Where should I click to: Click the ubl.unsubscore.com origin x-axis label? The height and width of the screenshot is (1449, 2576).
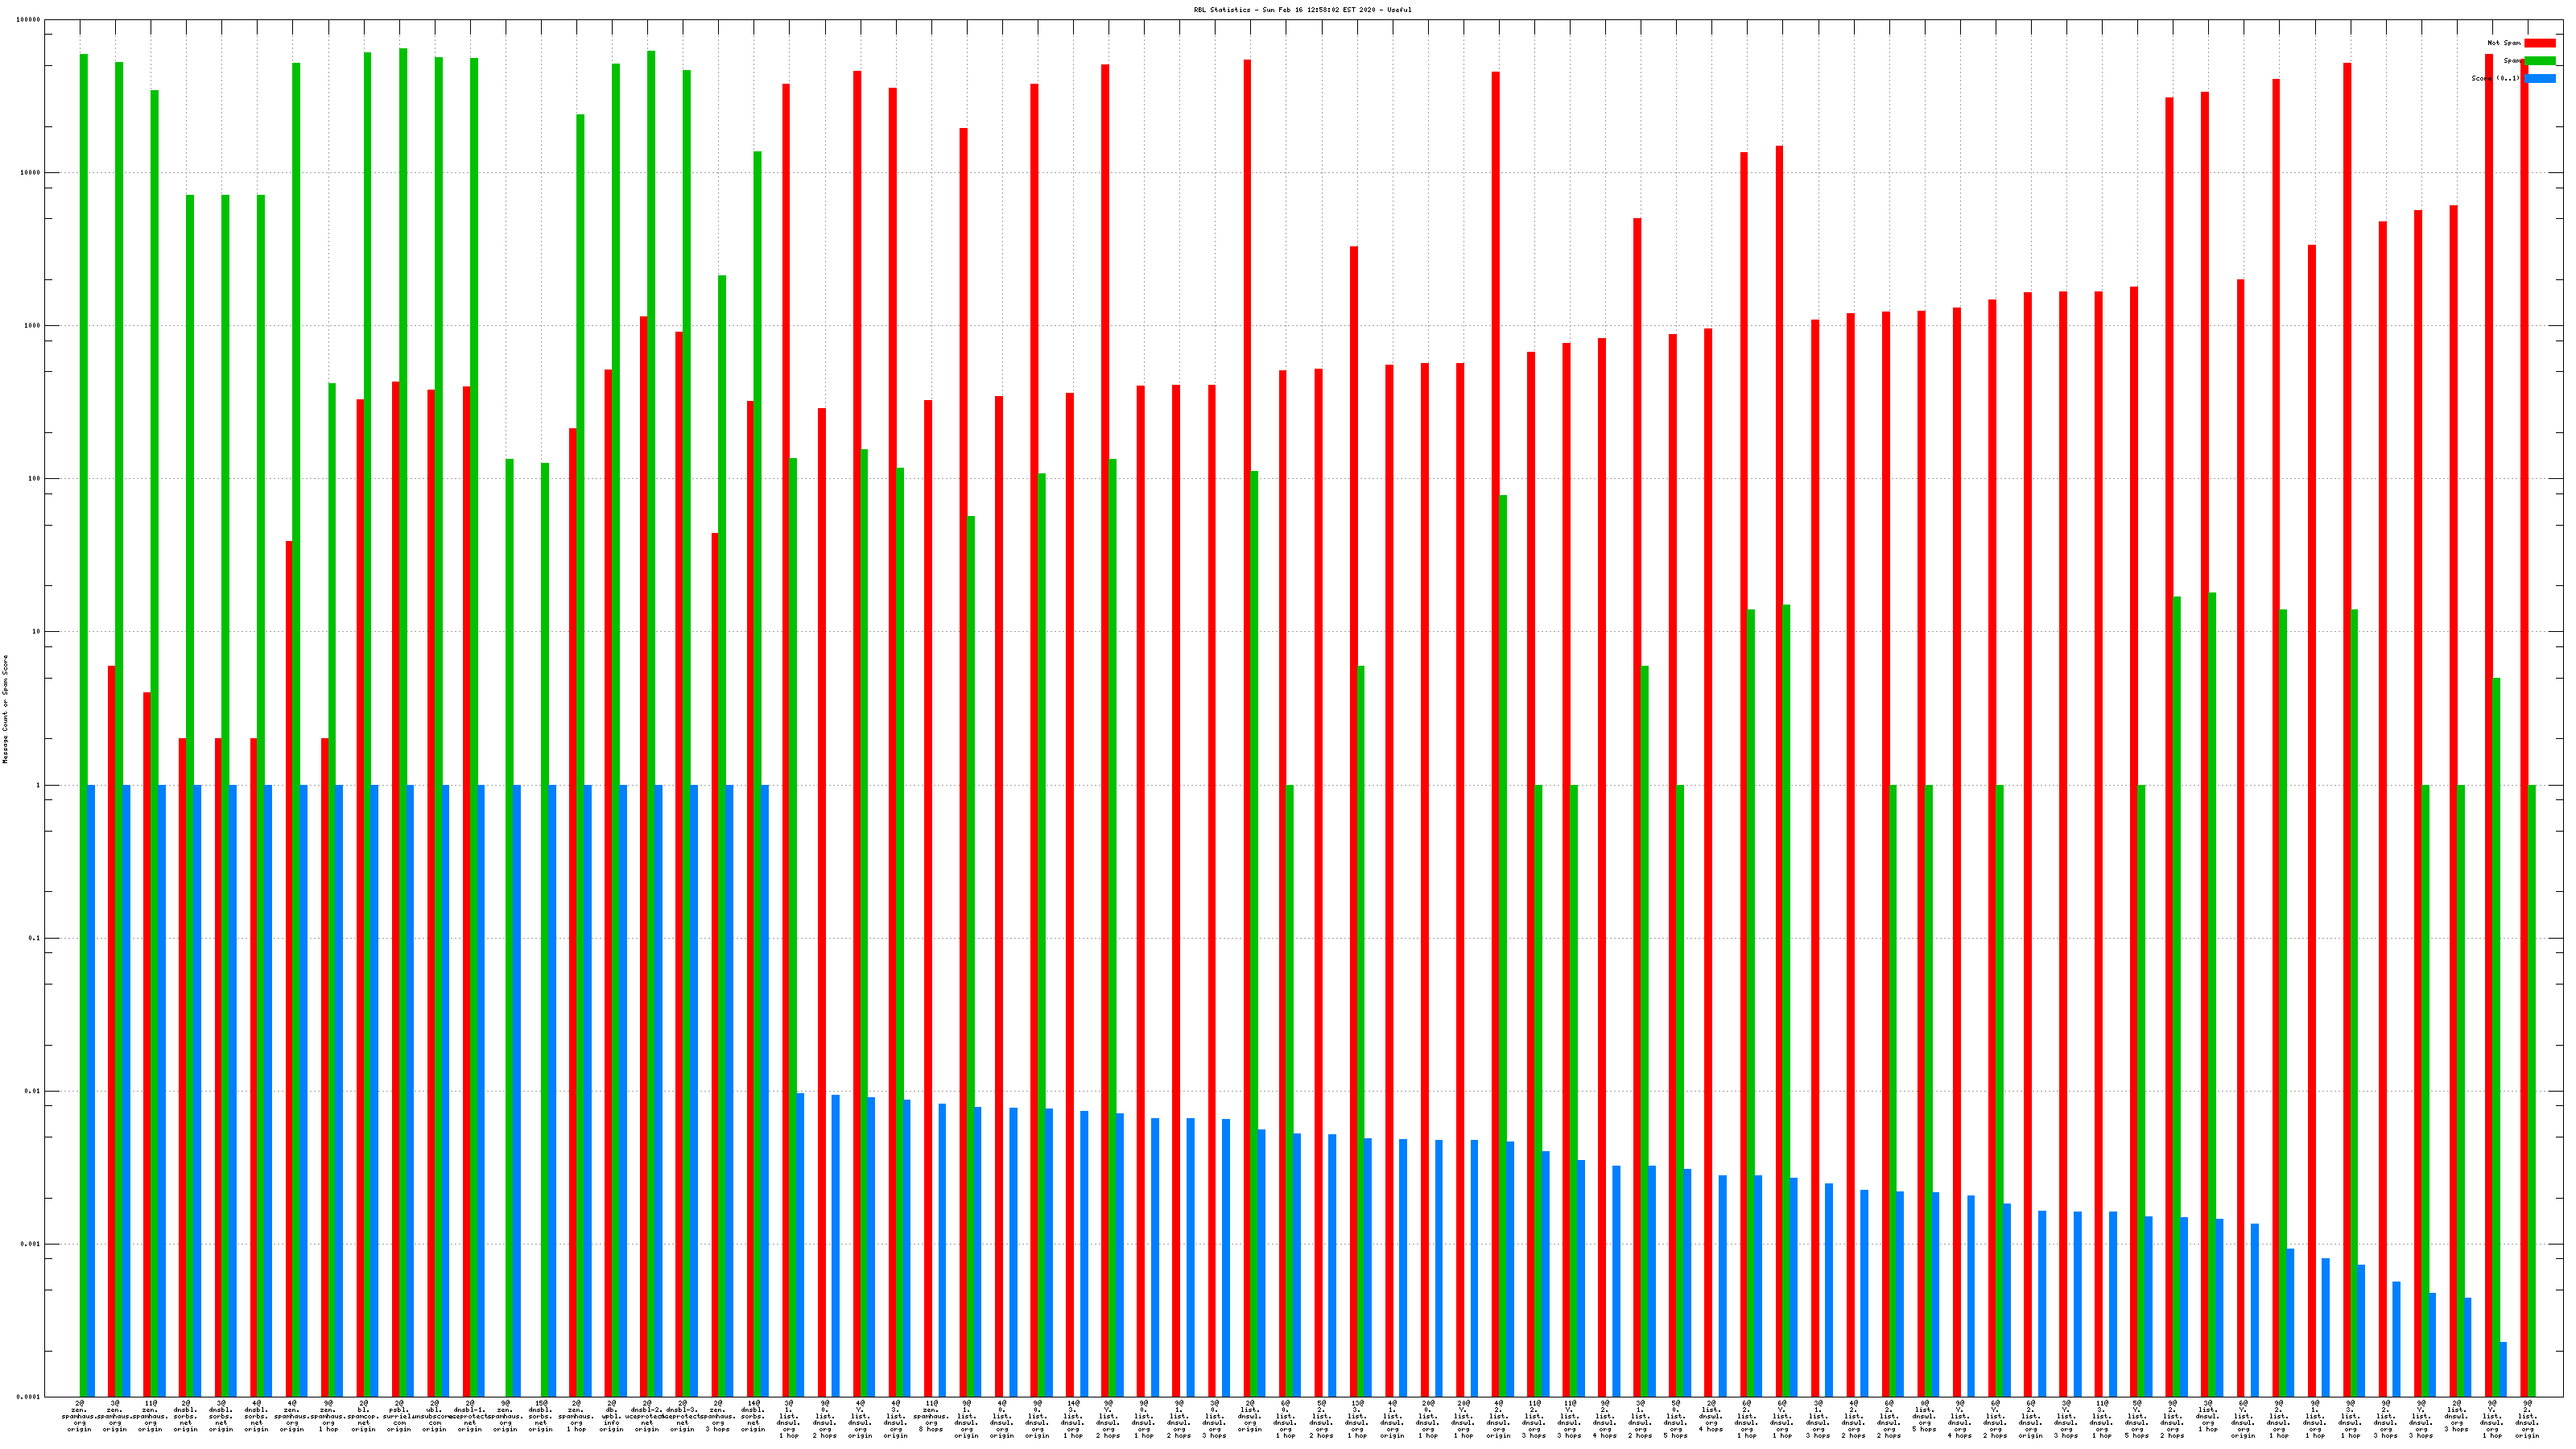tap(434, 1417)
